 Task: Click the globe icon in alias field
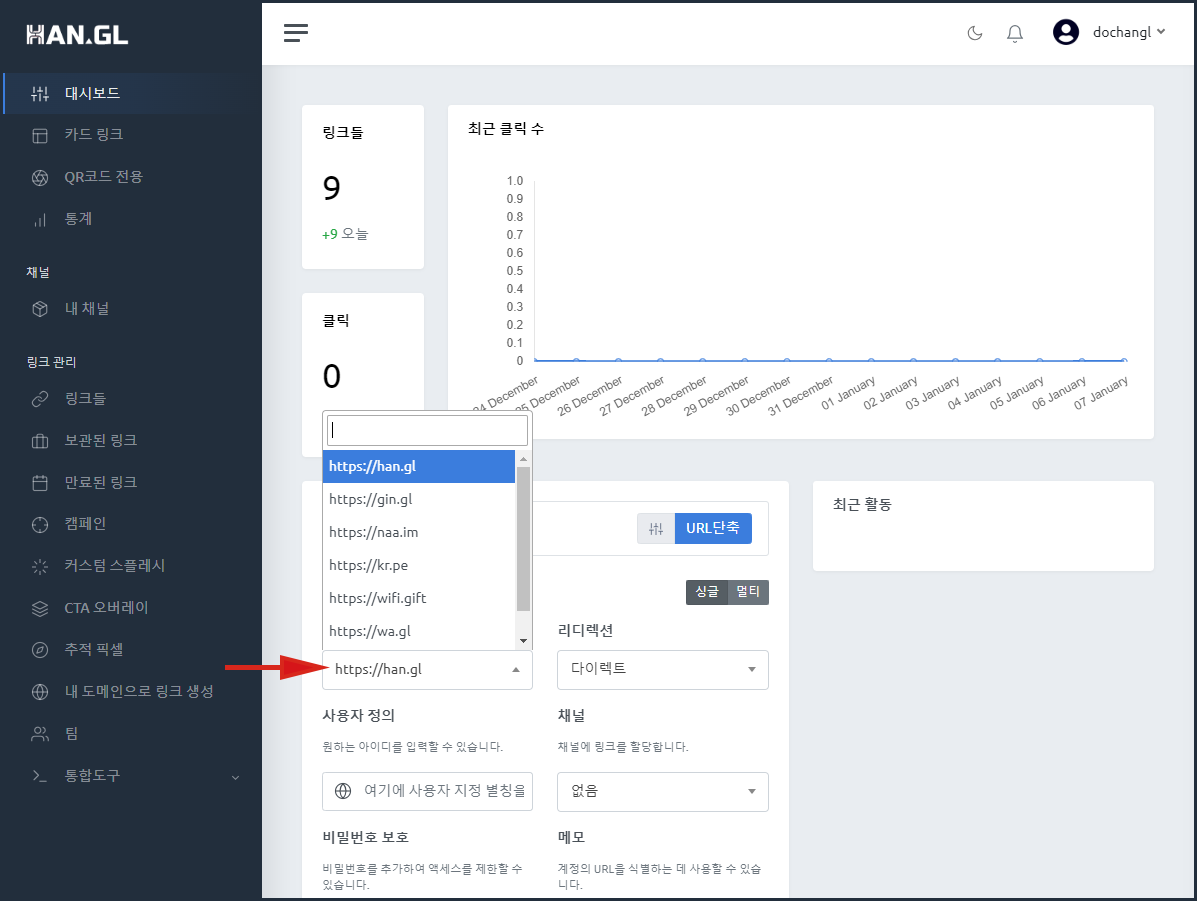click(x=344, y=791)
